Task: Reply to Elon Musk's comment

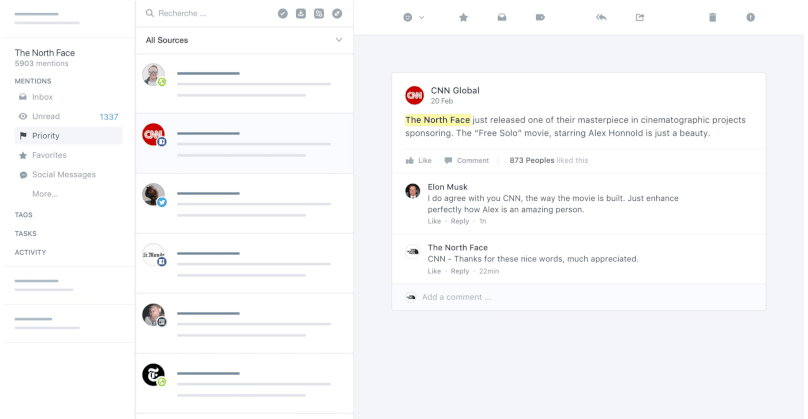Action: tap(460, 221)
